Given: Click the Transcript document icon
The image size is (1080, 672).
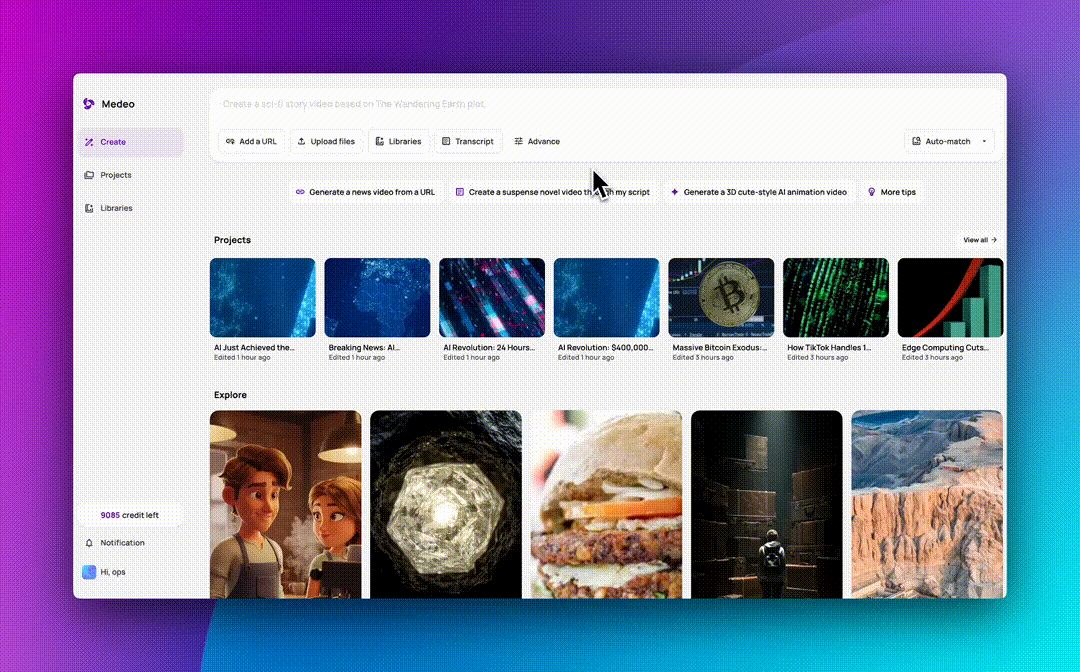Looking at the screenshot, I should [x=446, y=141].
